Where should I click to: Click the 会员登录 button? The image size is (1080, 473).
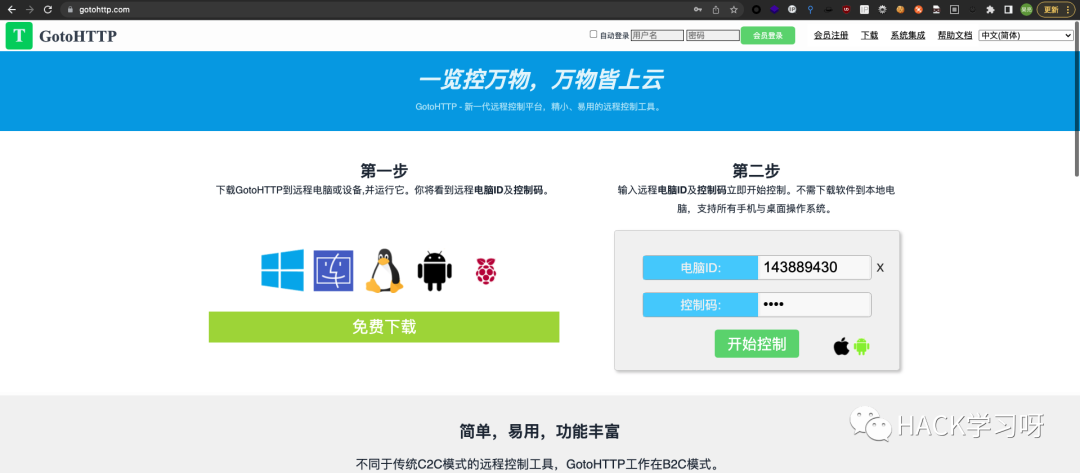click(767, 35)
